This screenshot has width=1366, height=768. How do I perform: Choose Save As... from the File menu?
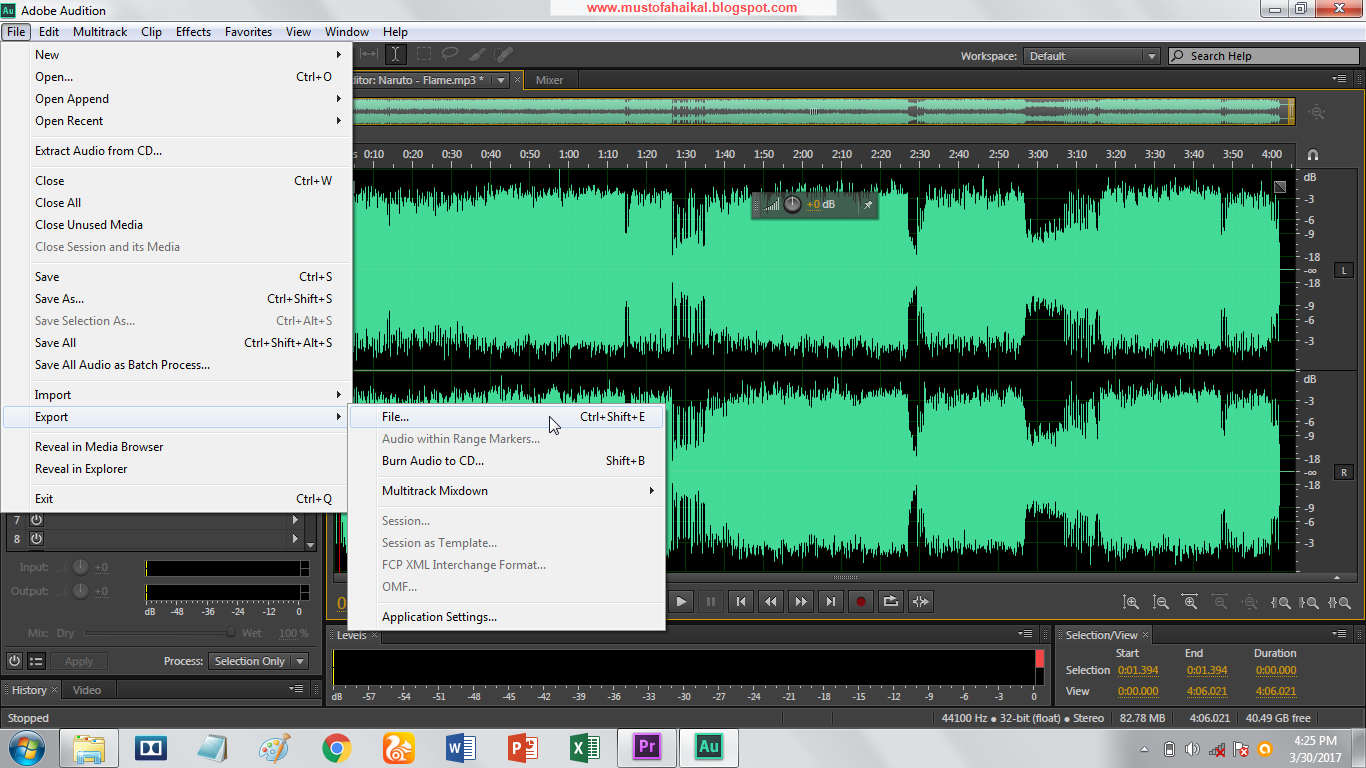point(178,299)
